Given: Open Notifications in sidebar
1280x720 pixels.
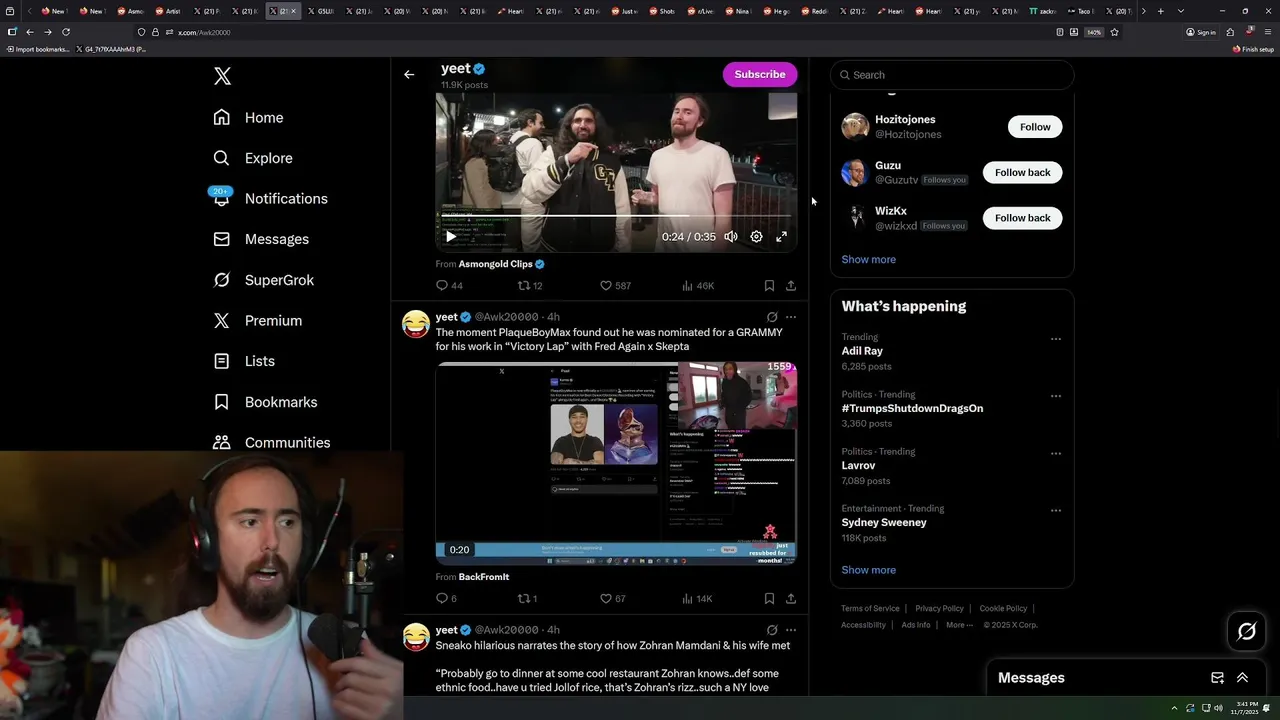Looking at the screenshot, I should (270, 198).
